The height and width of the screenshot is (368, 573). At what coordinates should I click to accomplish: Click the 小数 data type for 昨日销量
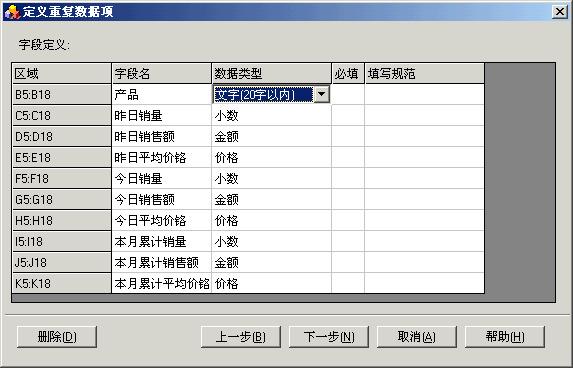tap(272, 115)
